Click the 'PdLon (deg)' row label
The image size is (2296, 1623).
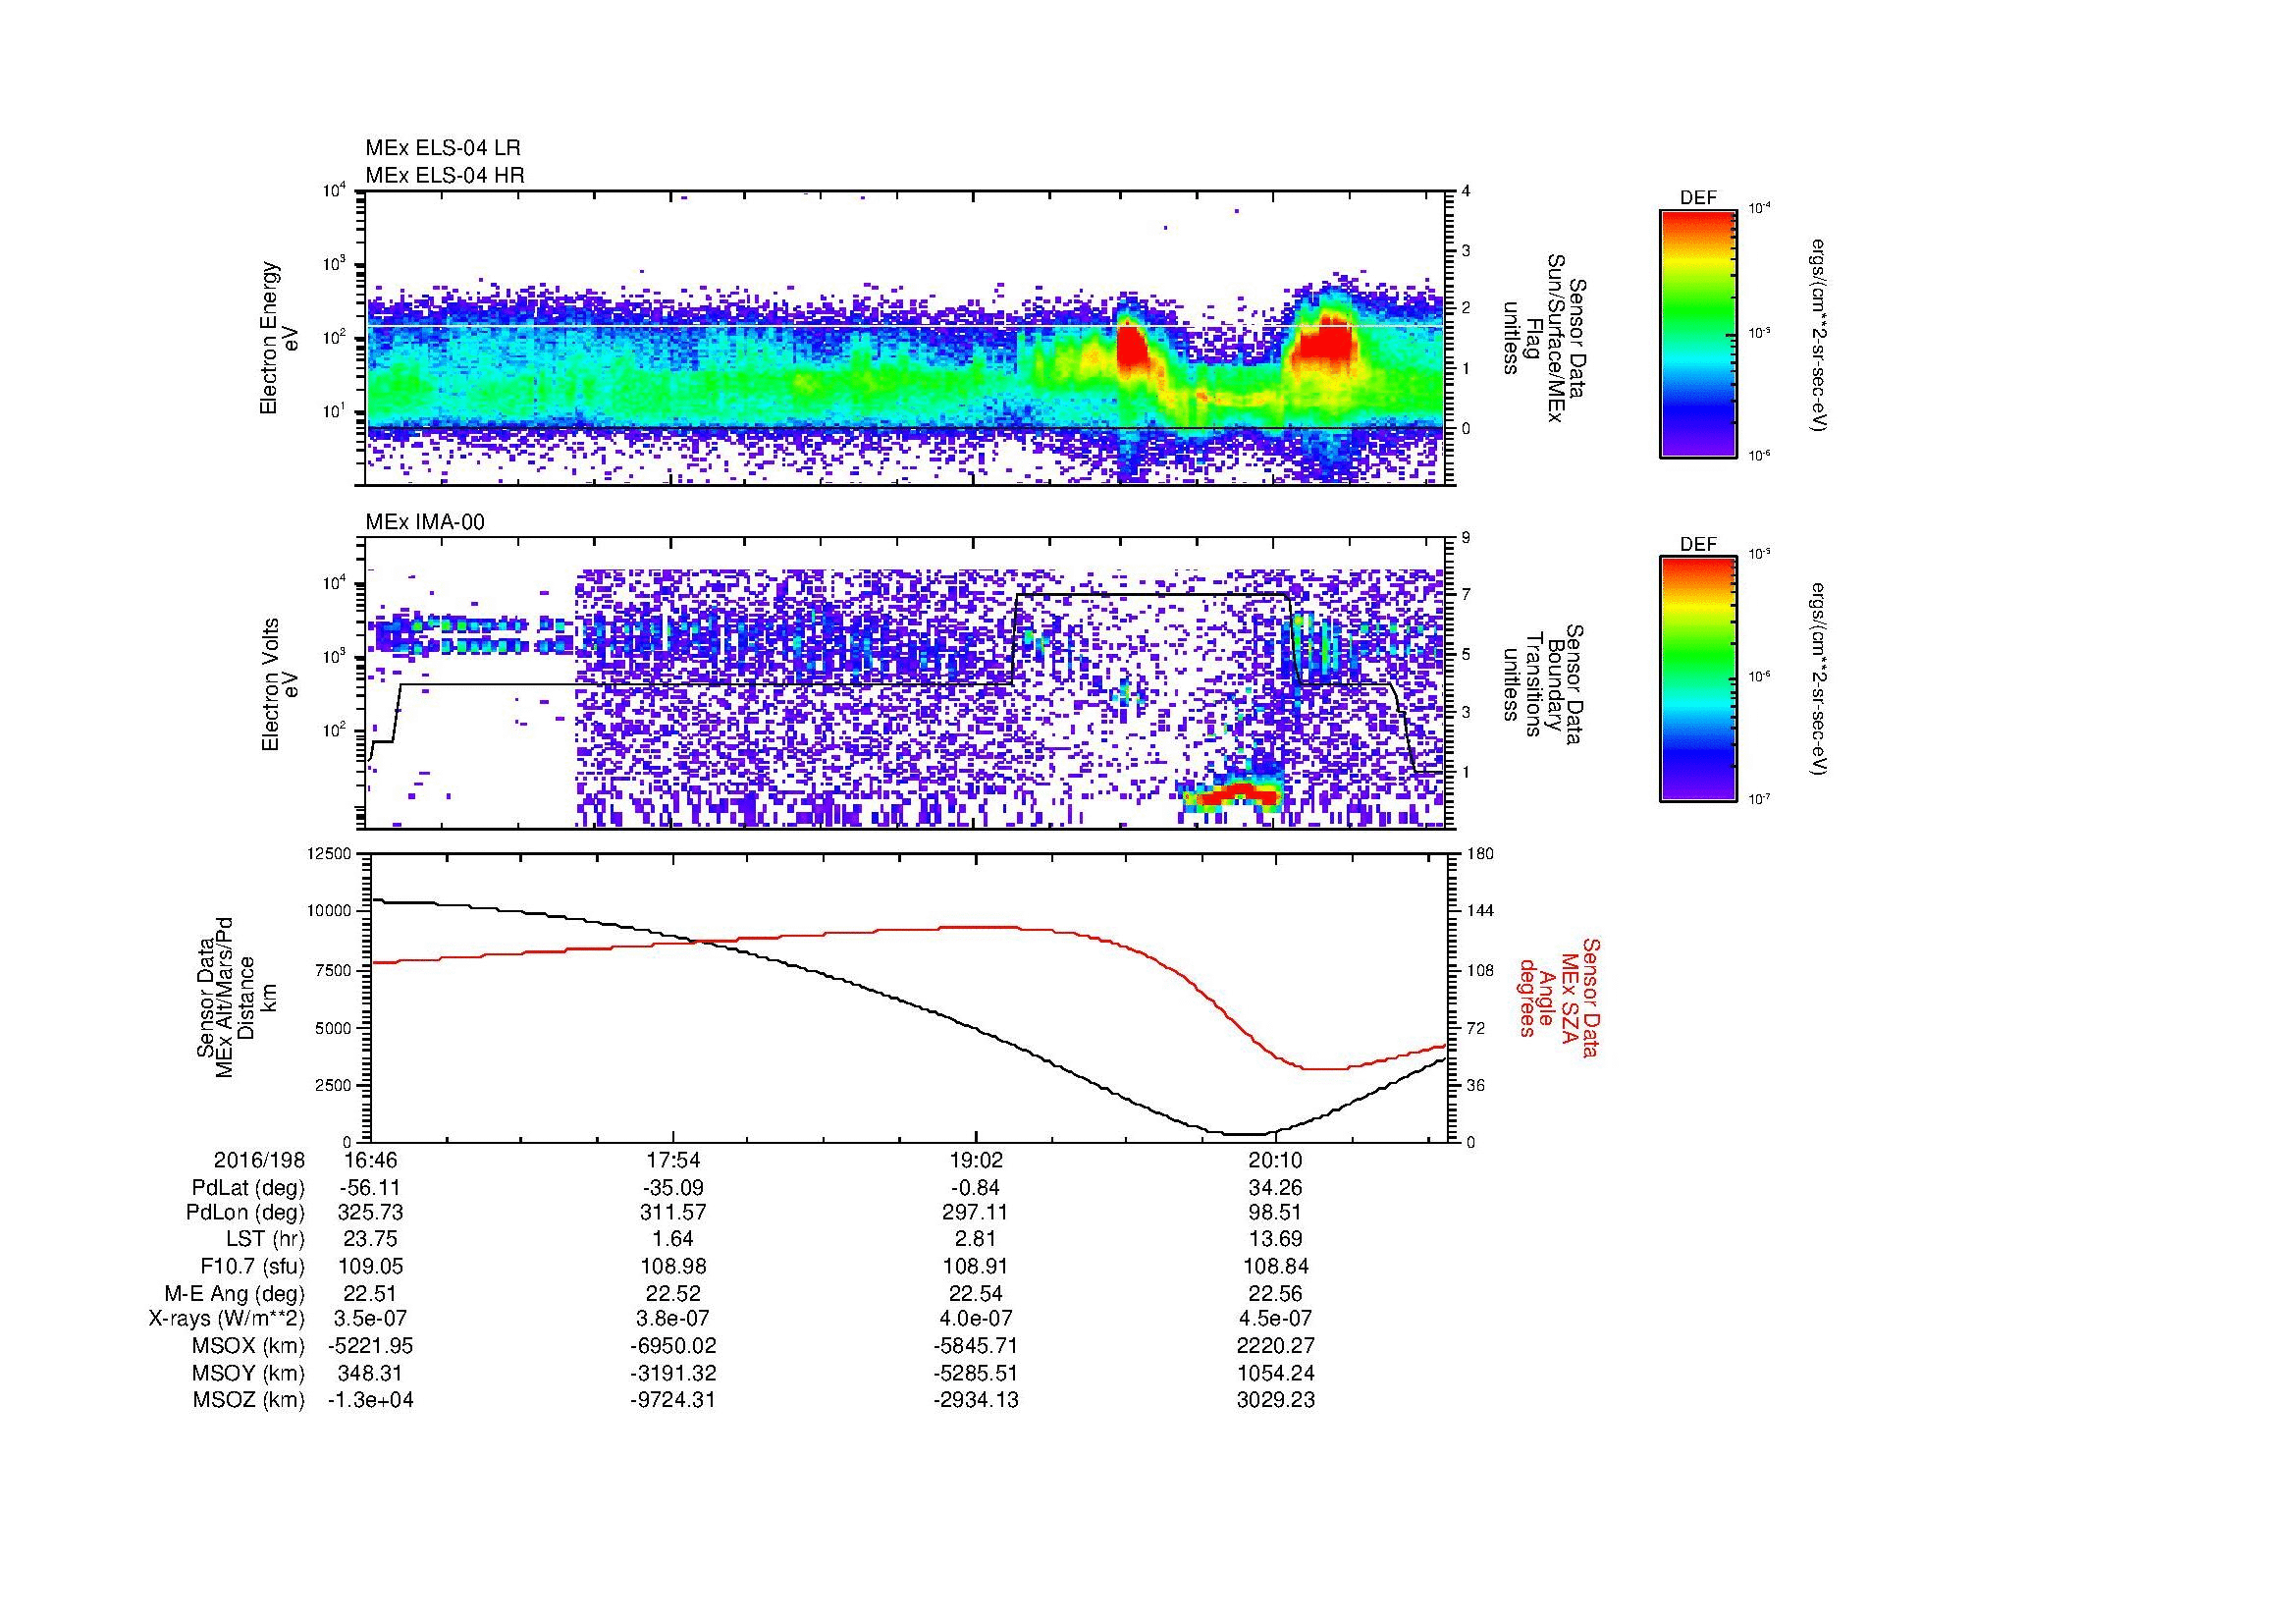coord(246,1213)
